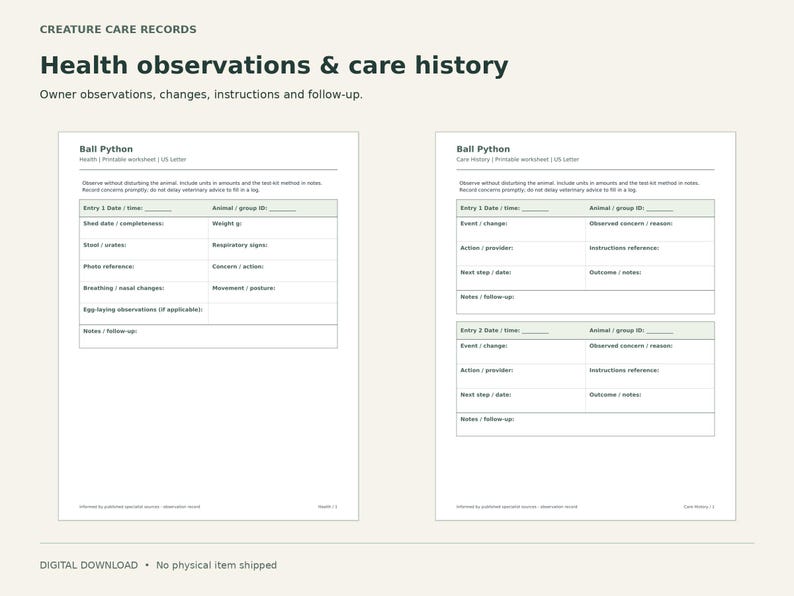Click 'Observed concern / reason:' in Entry 2

(650, 351)
